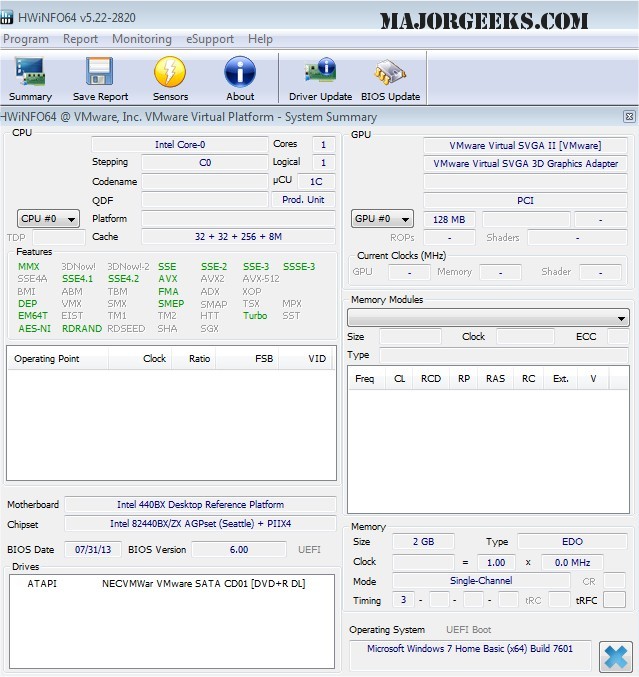Click the empty Codename field

[x=205, y=181]
